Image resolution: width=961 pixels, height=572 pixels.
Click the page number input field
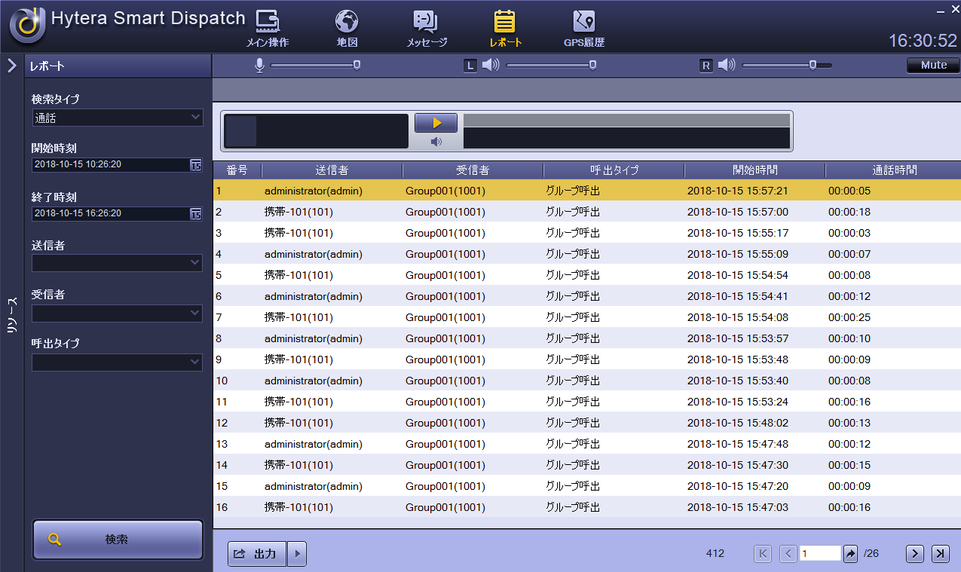819,554
